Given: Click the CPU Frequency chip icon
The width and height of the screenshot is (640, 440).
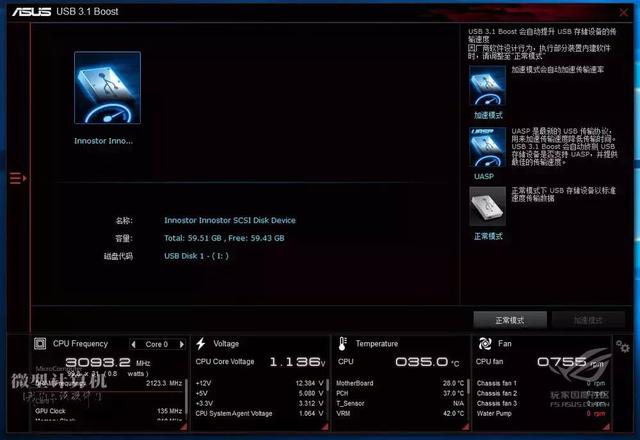Looking at the screenshot, I should tap(40, 344).
